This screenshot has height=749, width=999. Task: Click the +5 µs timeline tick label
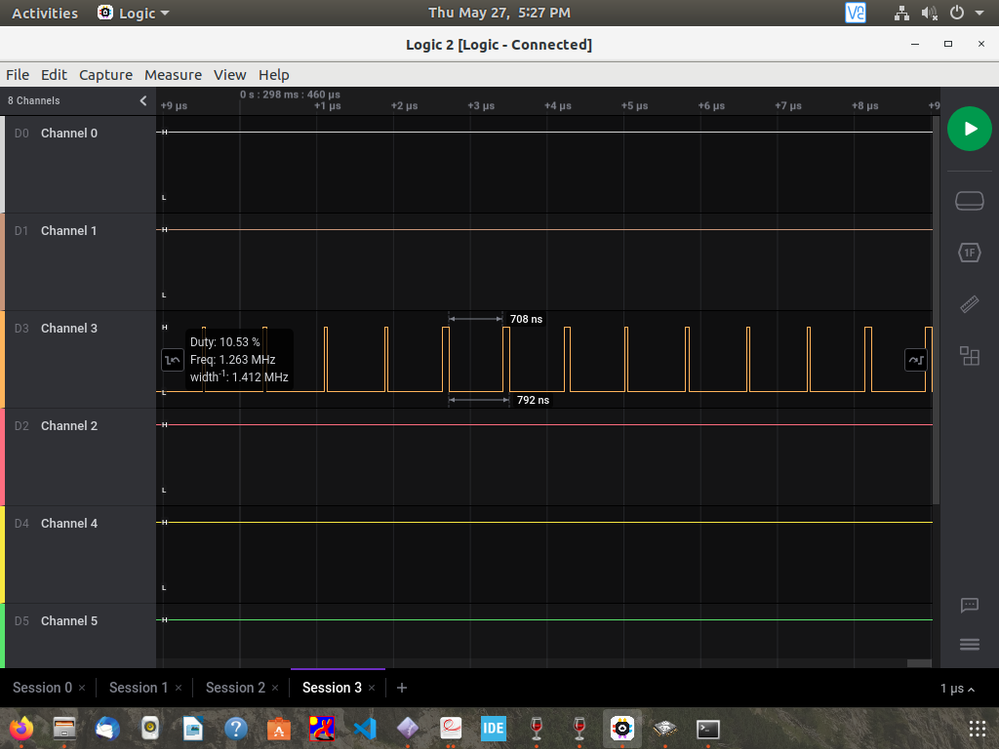(635, 106)
